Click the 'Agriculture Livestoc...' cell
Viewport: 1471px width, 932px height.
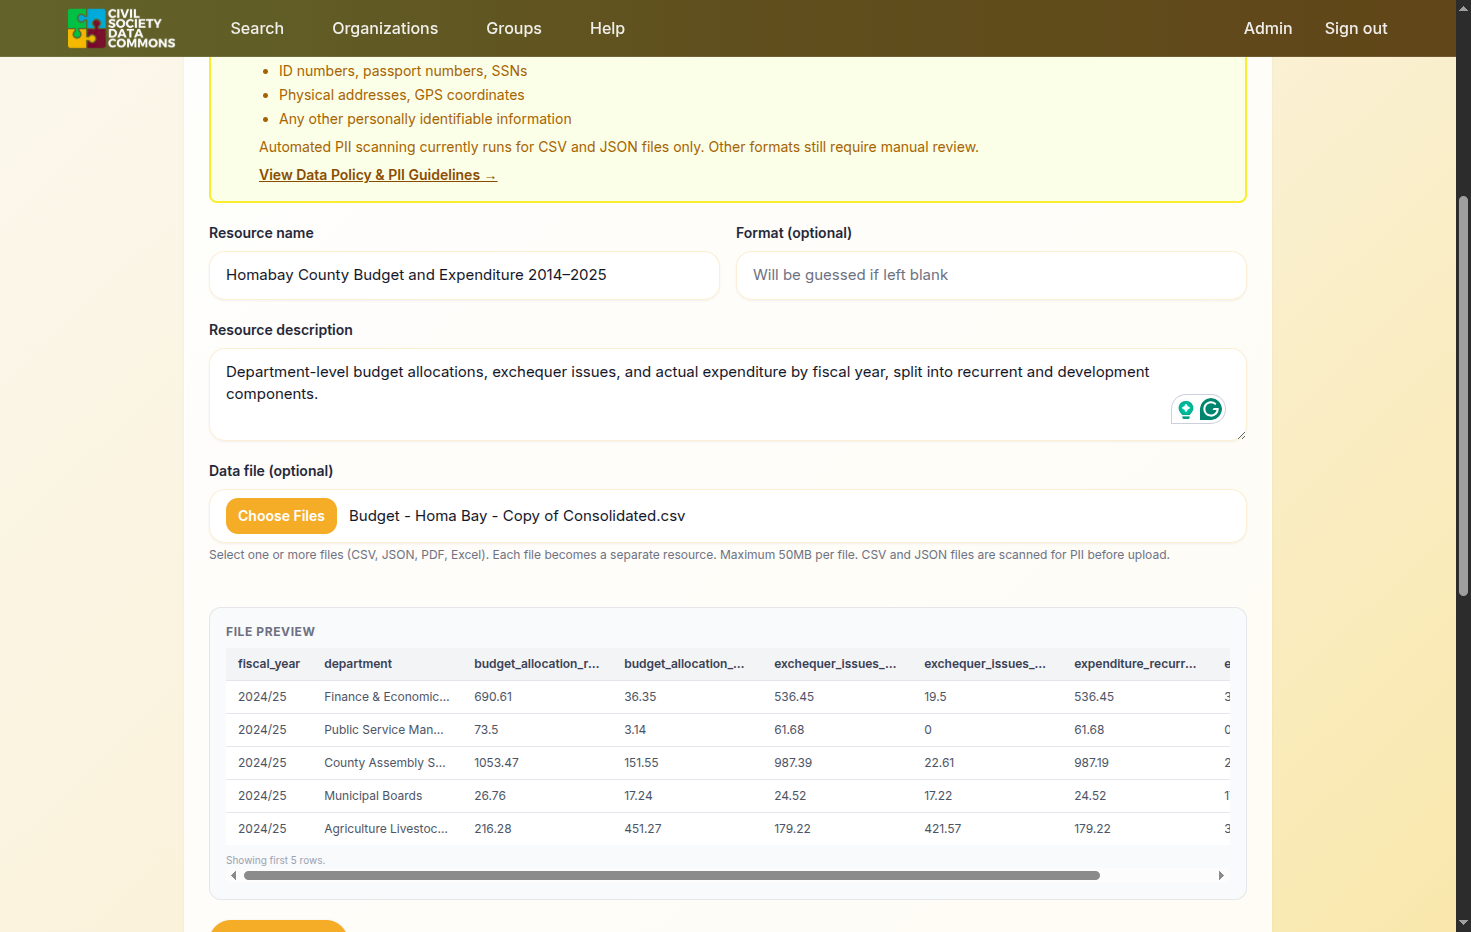coord(386,829)
